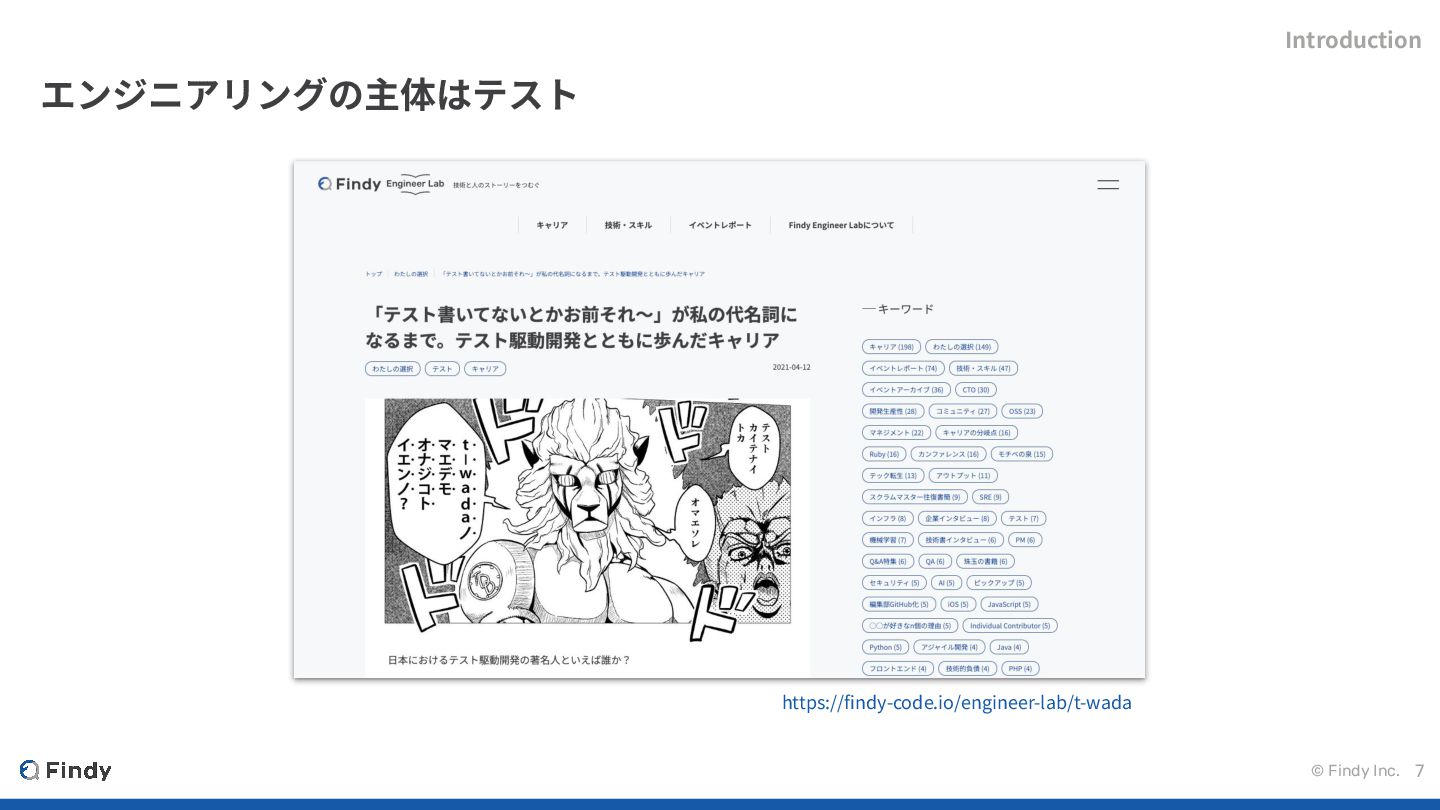Select the アウトプット (11) keyword tag
1440x810 pixels.
click(963, 476)
